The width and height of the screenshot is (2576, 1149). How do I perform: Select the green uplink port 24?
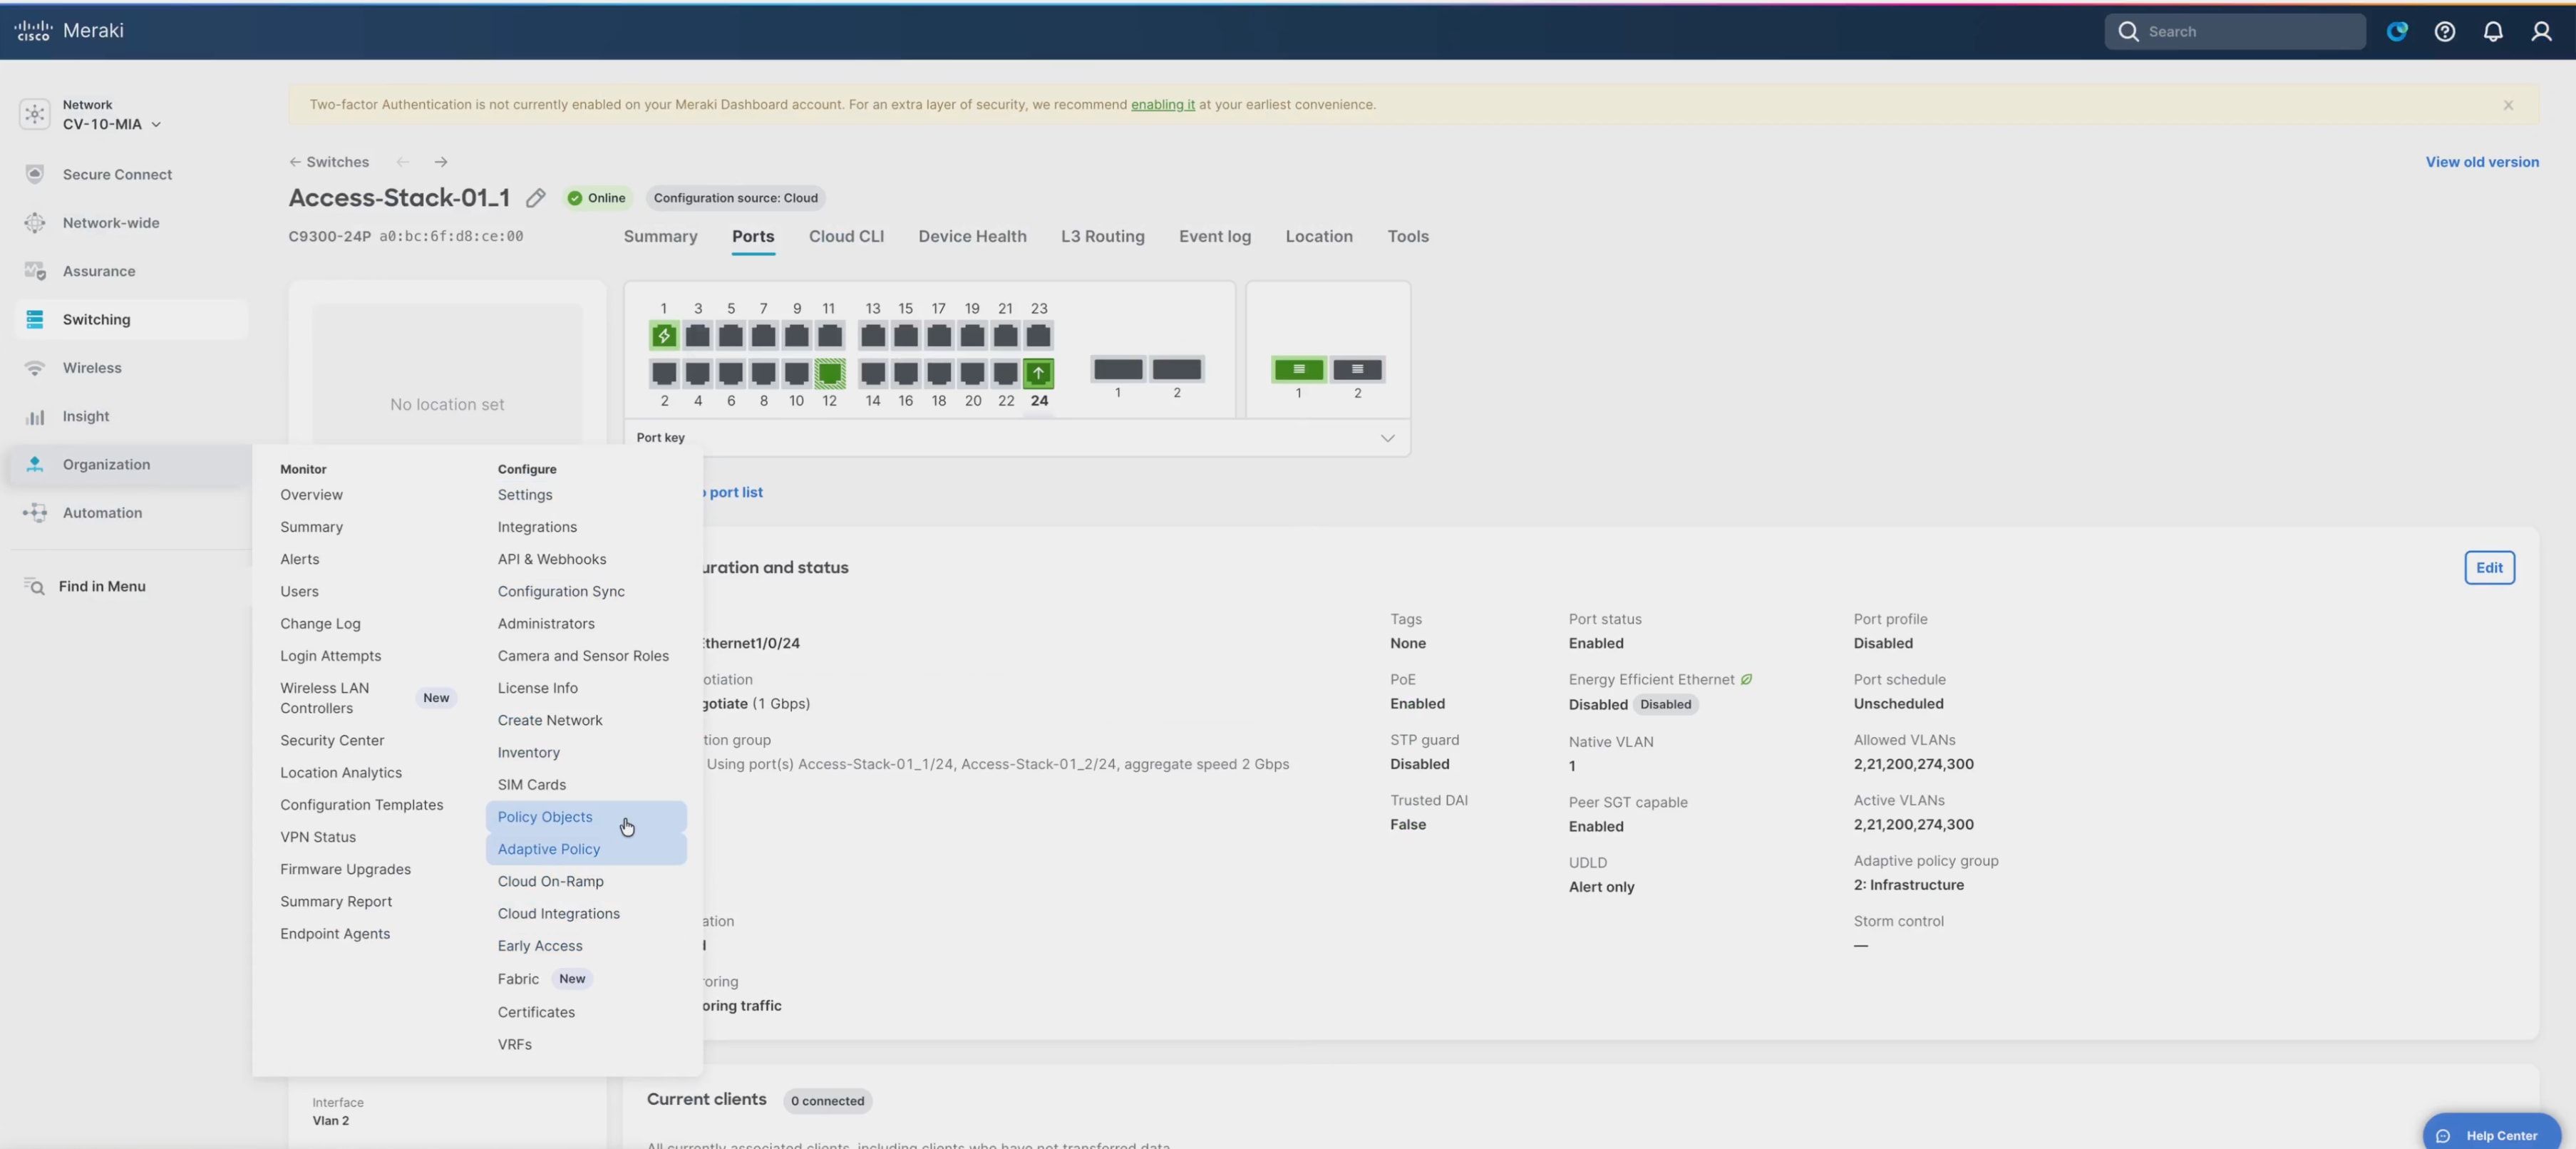coord(1038,373)
